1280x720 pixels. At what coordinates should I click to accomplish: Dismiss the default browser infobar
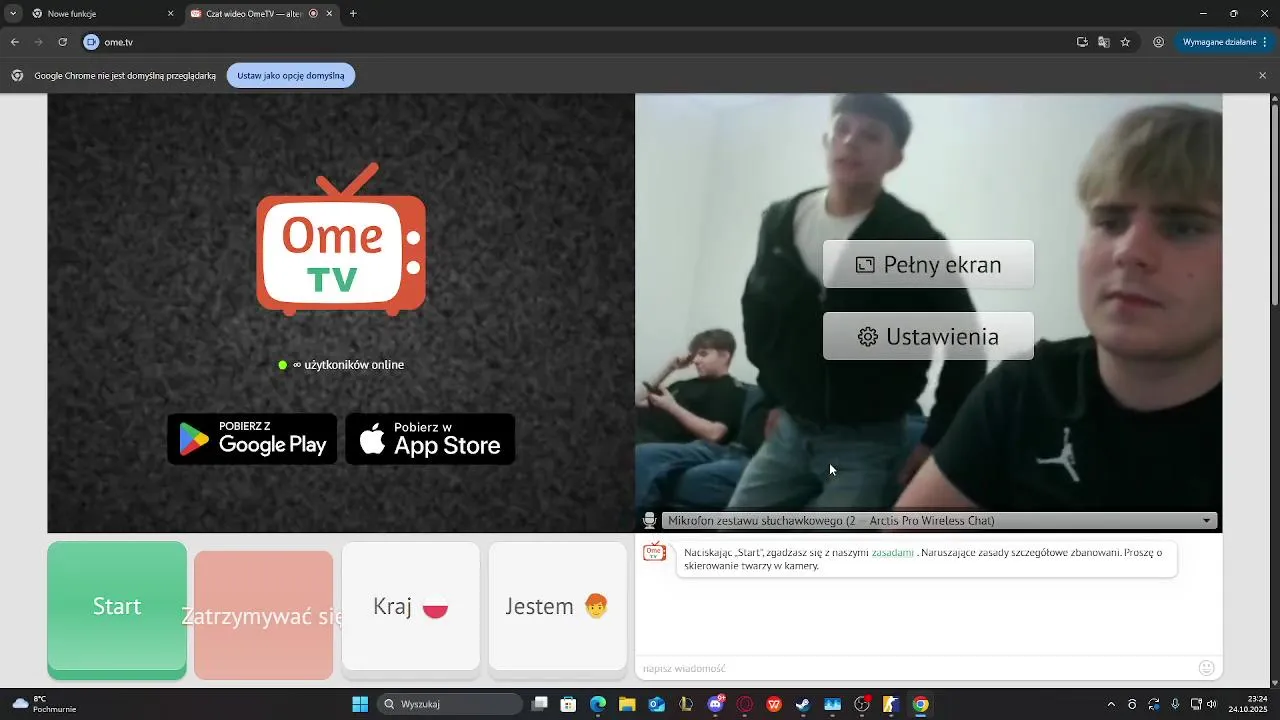point(1262,75)
